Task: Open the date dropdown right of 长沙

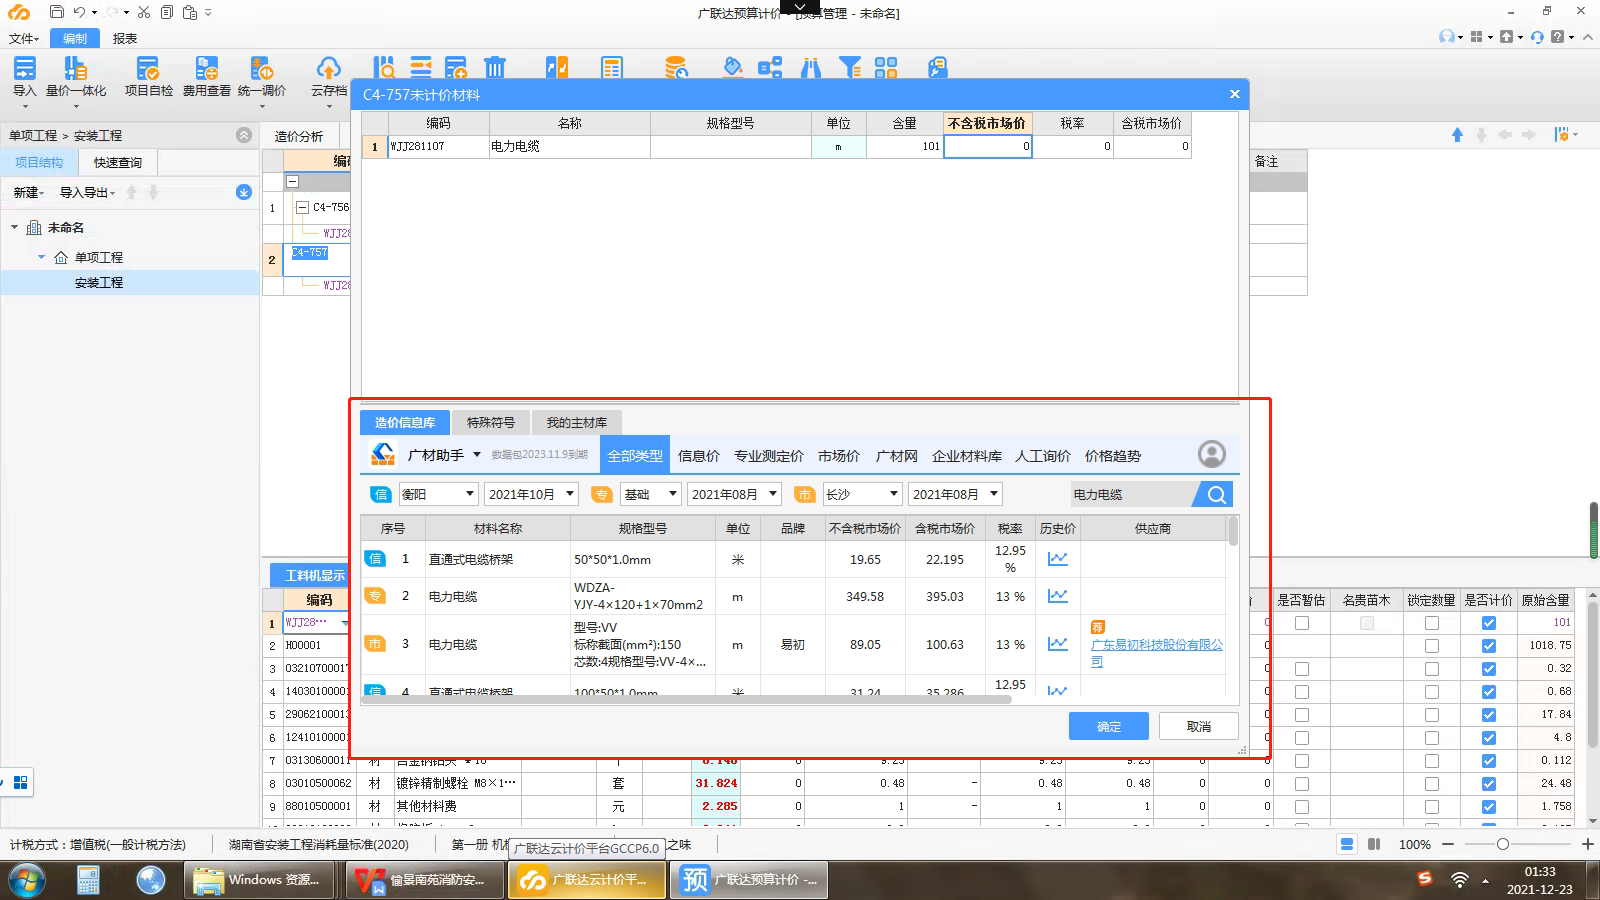Action: point(955,494)
